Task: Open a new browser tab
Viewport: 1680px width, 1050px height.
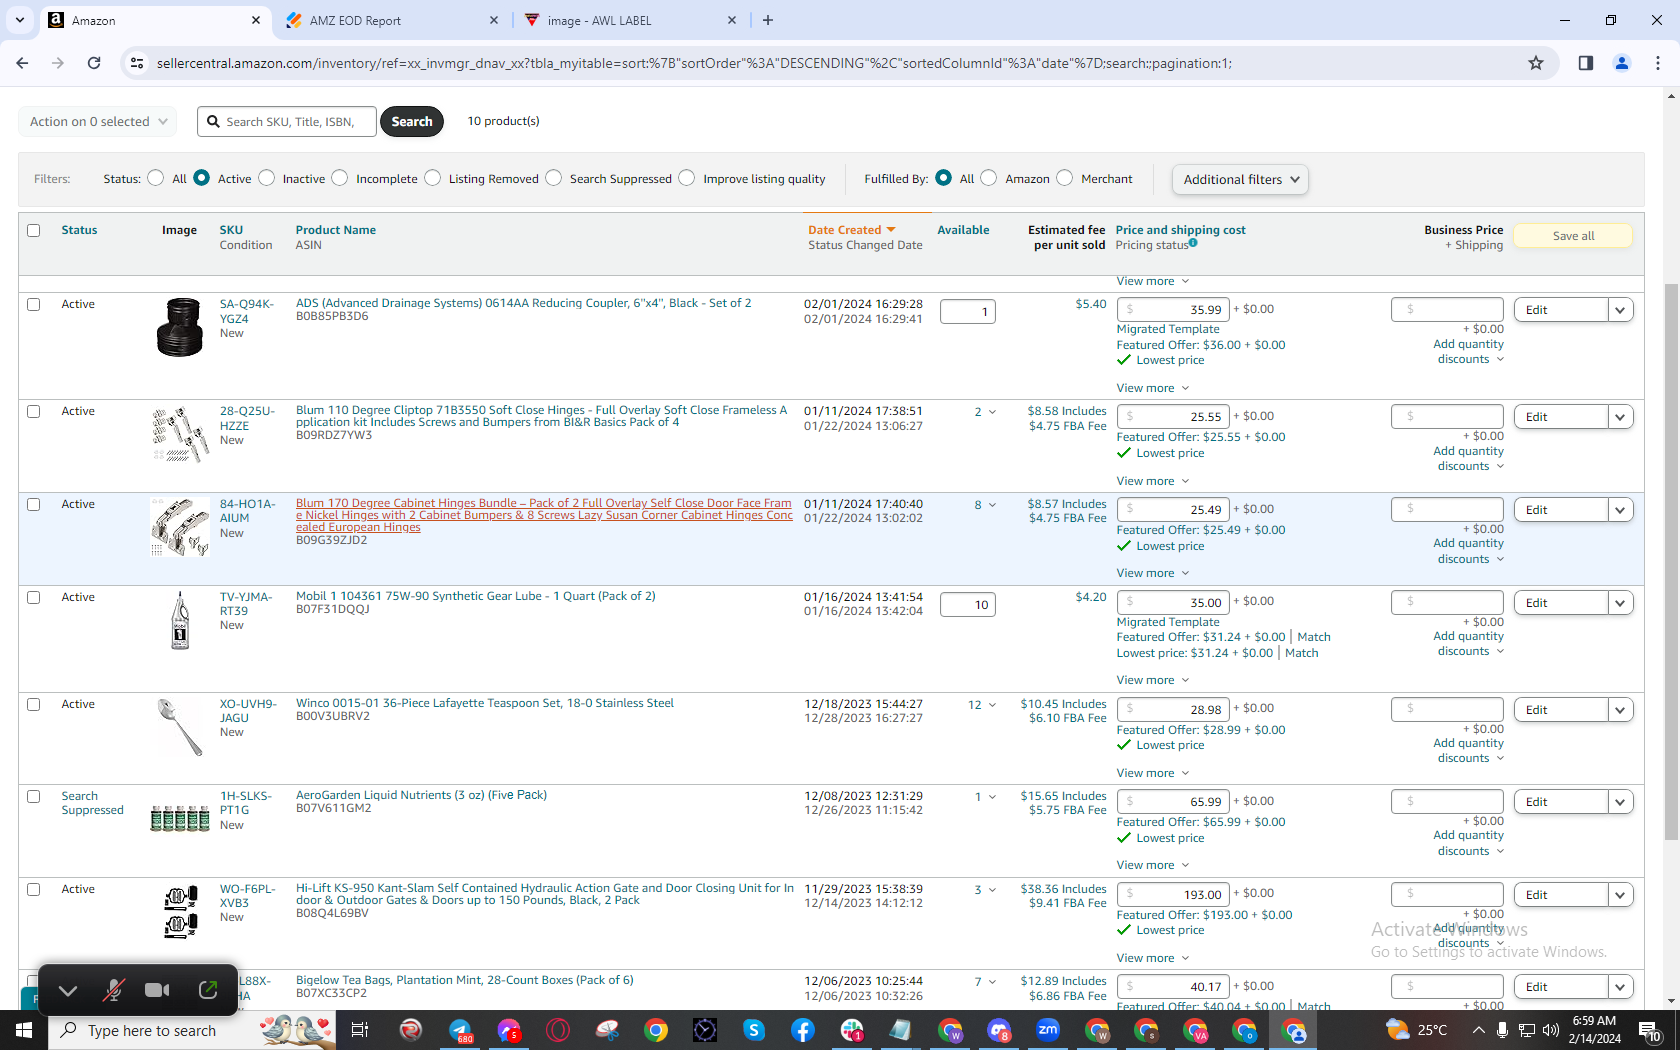Action: click(768, 20)
